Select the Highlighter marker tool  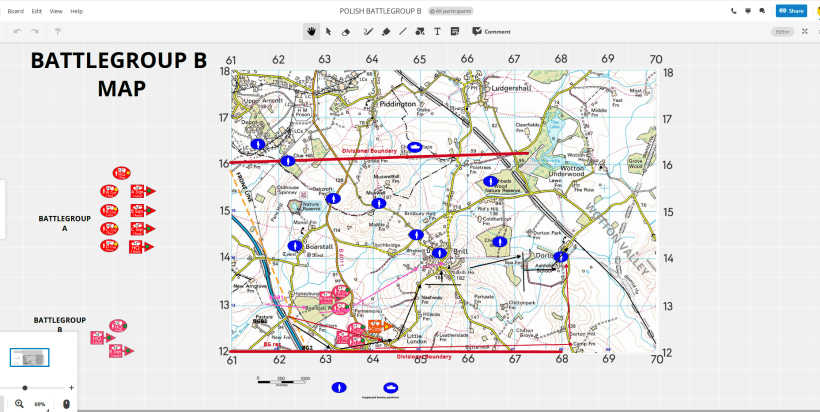tap(386, 32)
